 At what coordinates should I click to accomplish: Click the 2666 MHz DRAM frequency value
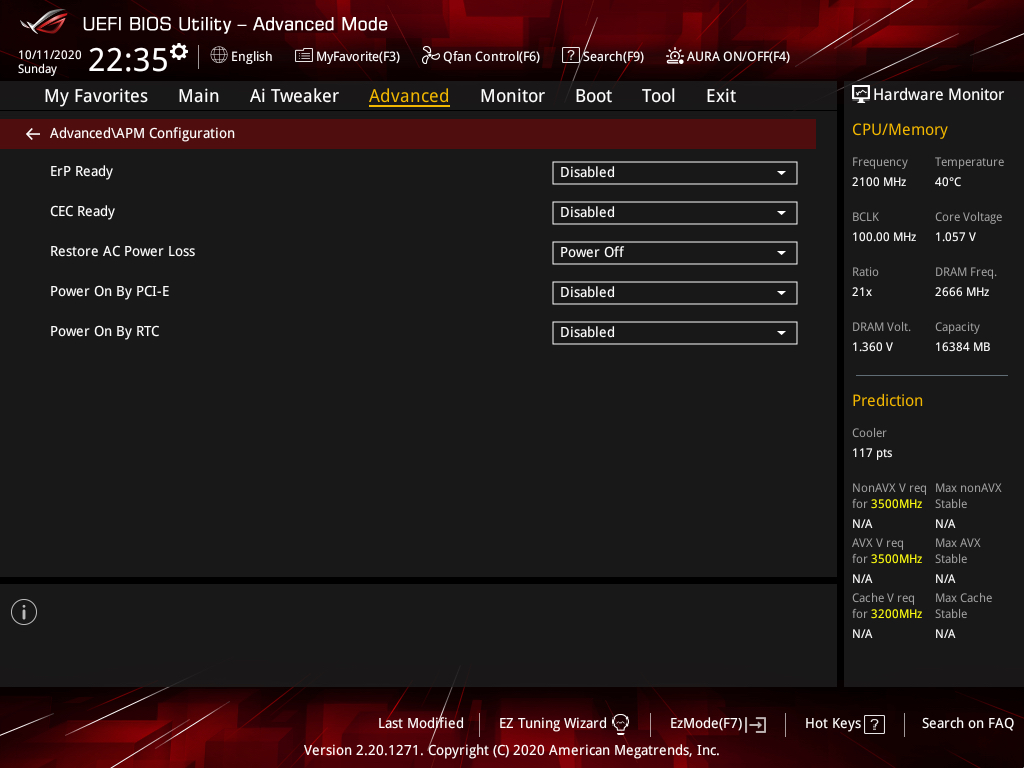[x=961, y=292]
